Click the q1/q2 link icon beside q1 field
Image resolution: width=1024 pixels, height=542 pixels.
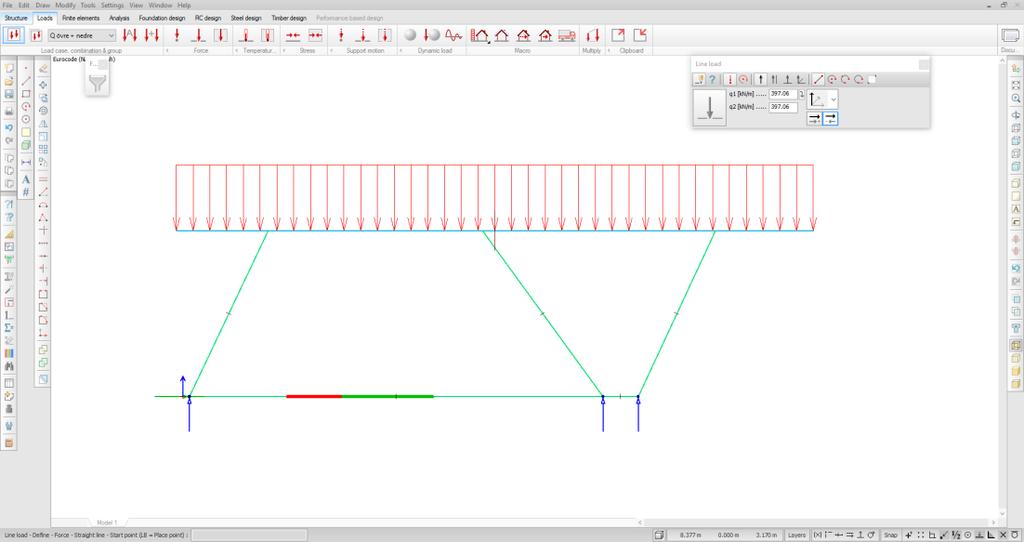point(802,95)
